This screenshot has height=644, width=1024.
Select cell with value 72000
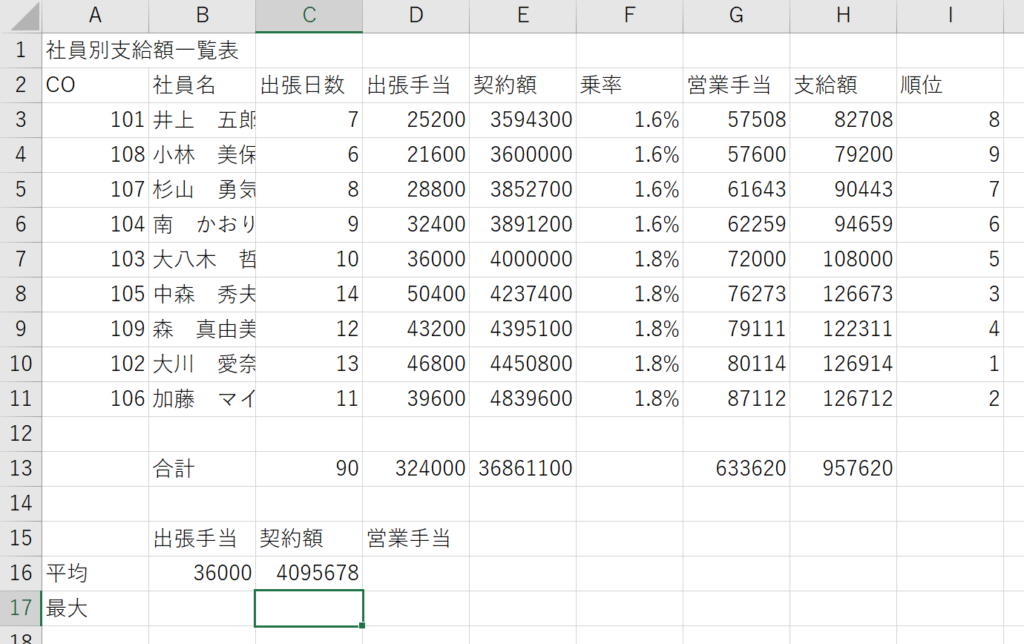tap(737, 259)
